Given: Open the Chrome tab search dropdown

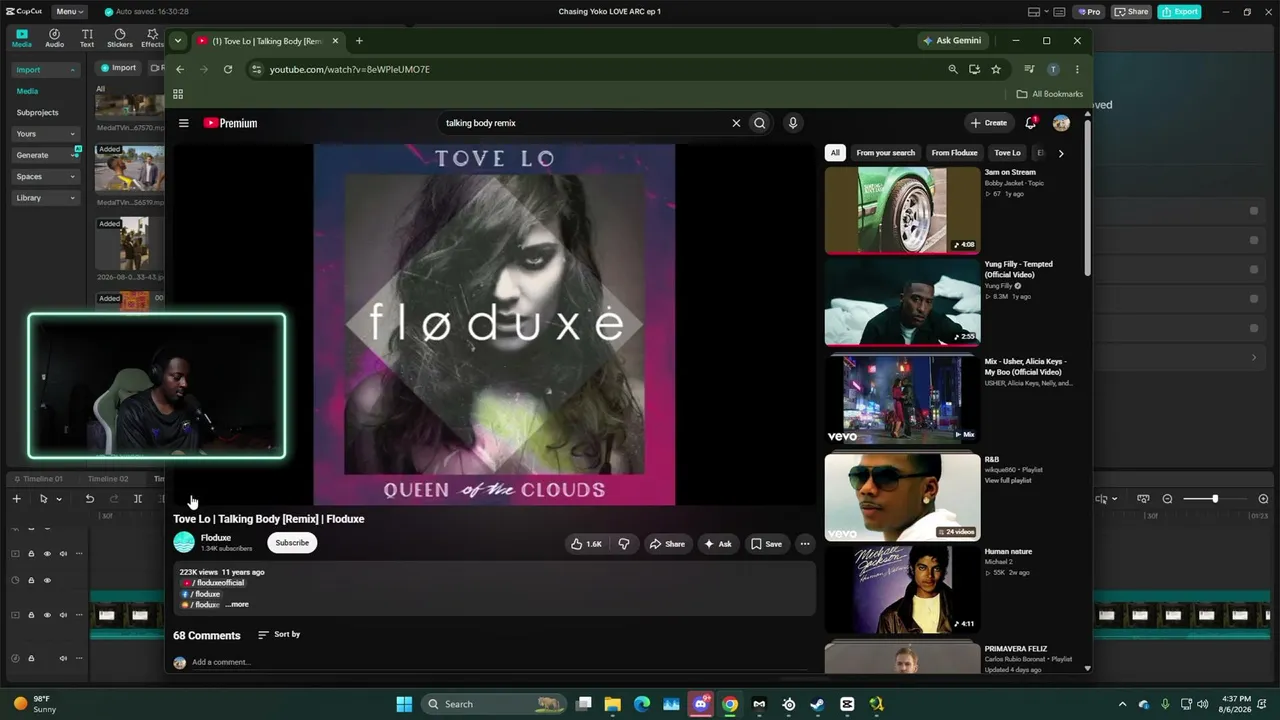Looking at the screenshot, I should [177, 41].
